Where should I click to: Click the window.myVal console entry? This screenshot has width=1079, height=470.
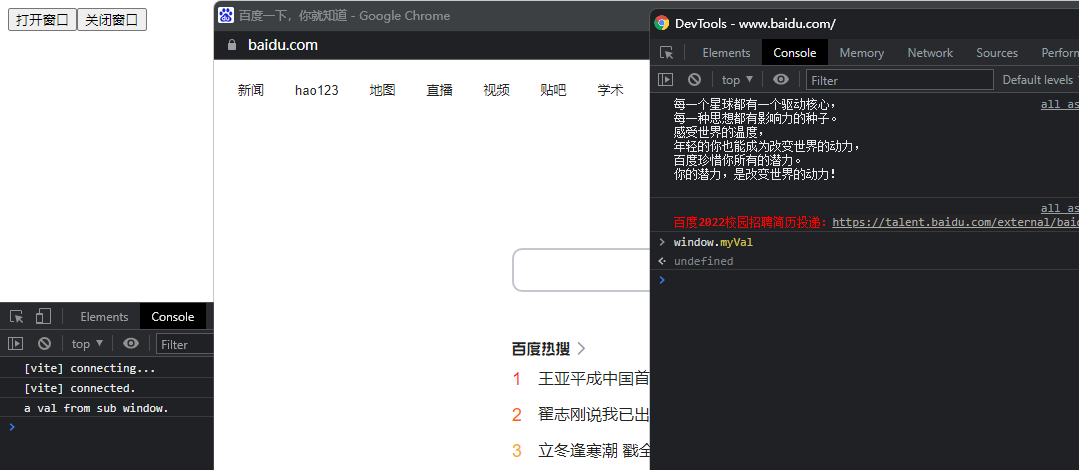coord(714,242)
